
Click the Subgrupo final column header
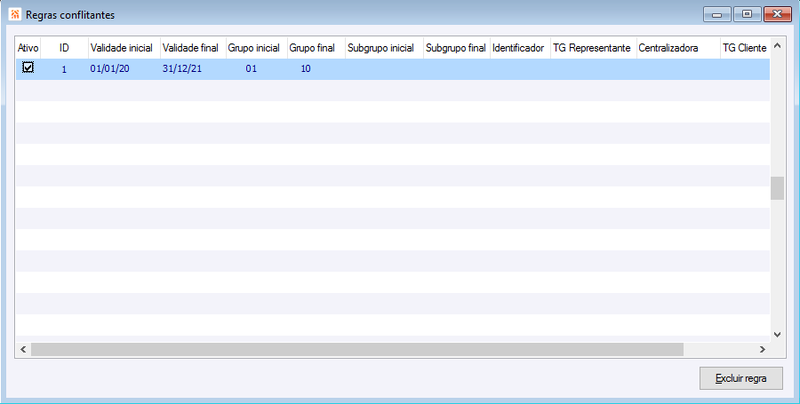[457, 48]
